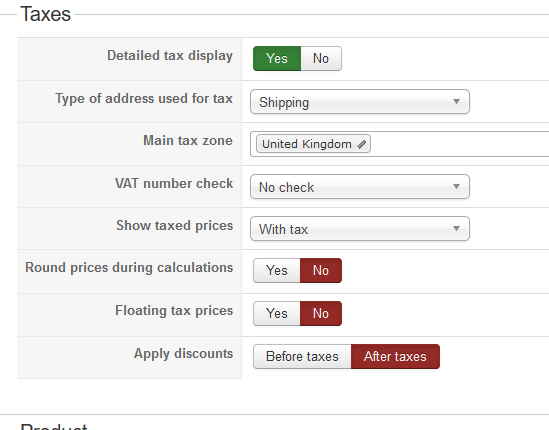Enable Round prices during calculations with Yes
The width and height of the screenshot is (549, 430).
[x=277, y=270]
